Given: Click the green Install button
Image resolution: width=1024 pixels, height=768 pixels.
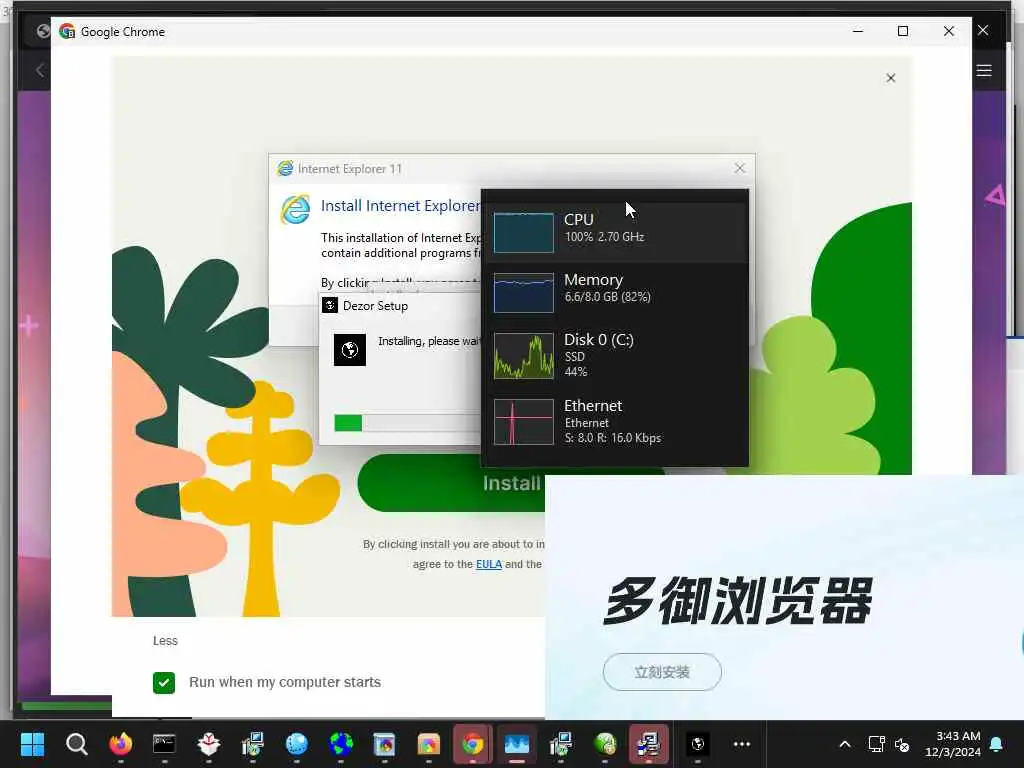Looking at the screenshot, I should point(452,483).
